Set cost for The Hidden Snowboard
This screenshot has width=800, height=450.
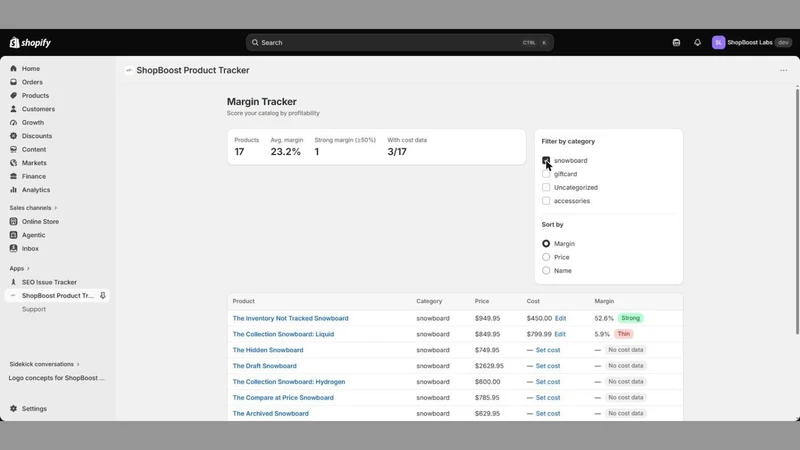click(x=547, y=350)
